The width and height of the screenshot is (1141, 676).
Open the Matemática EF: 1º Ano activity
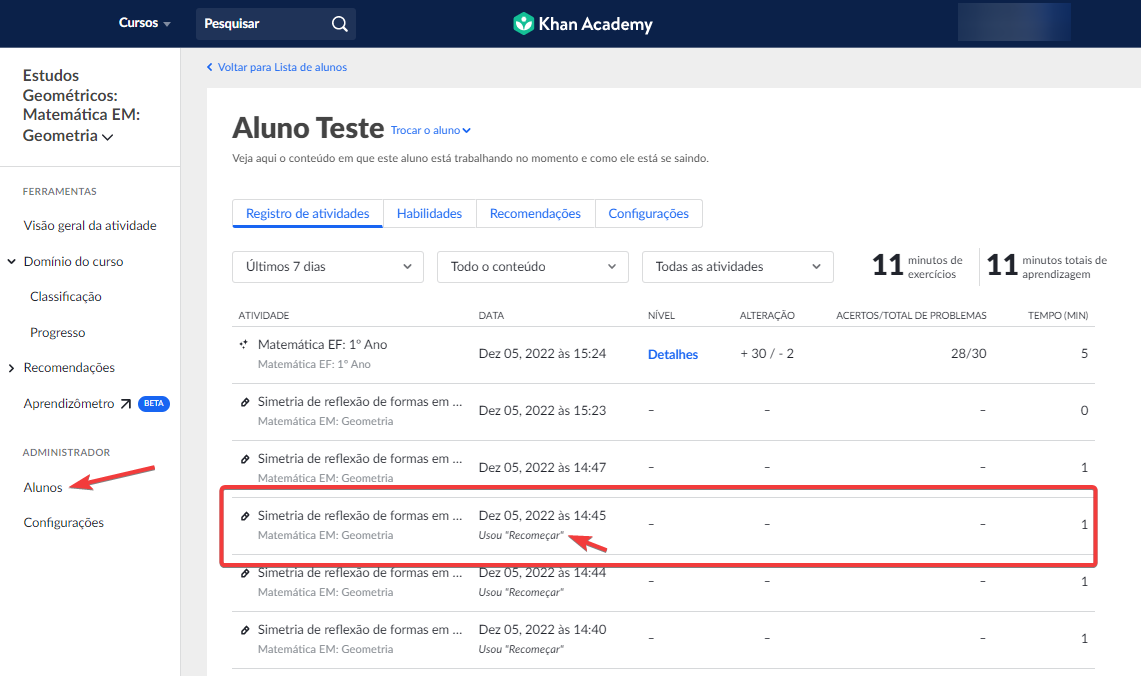click(x=322, y=345)
